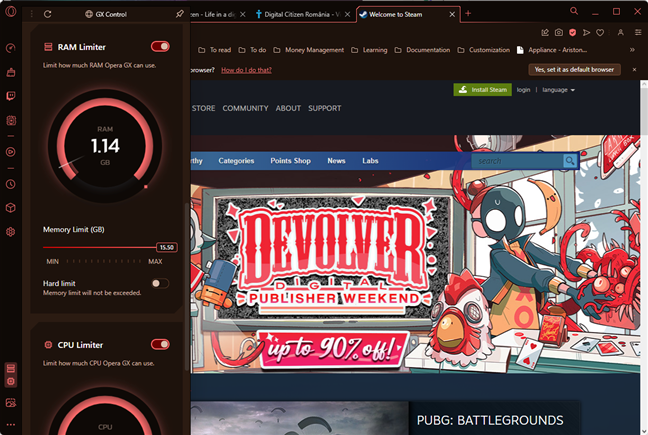
Task: Click into the Steam search field
Action: [x=517, y=161]
